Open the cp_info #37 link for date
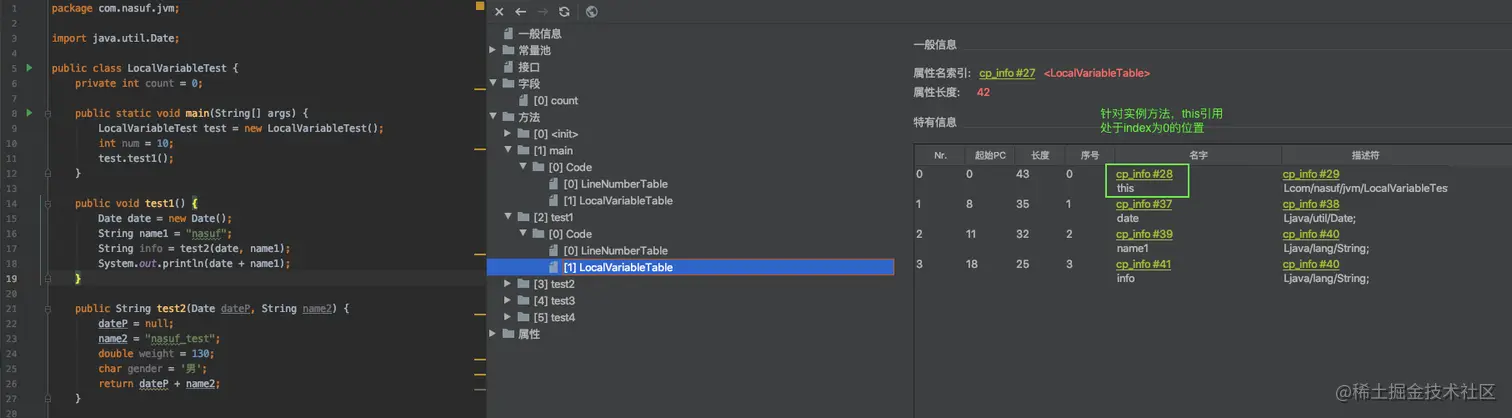 [x=1144, y=204]
